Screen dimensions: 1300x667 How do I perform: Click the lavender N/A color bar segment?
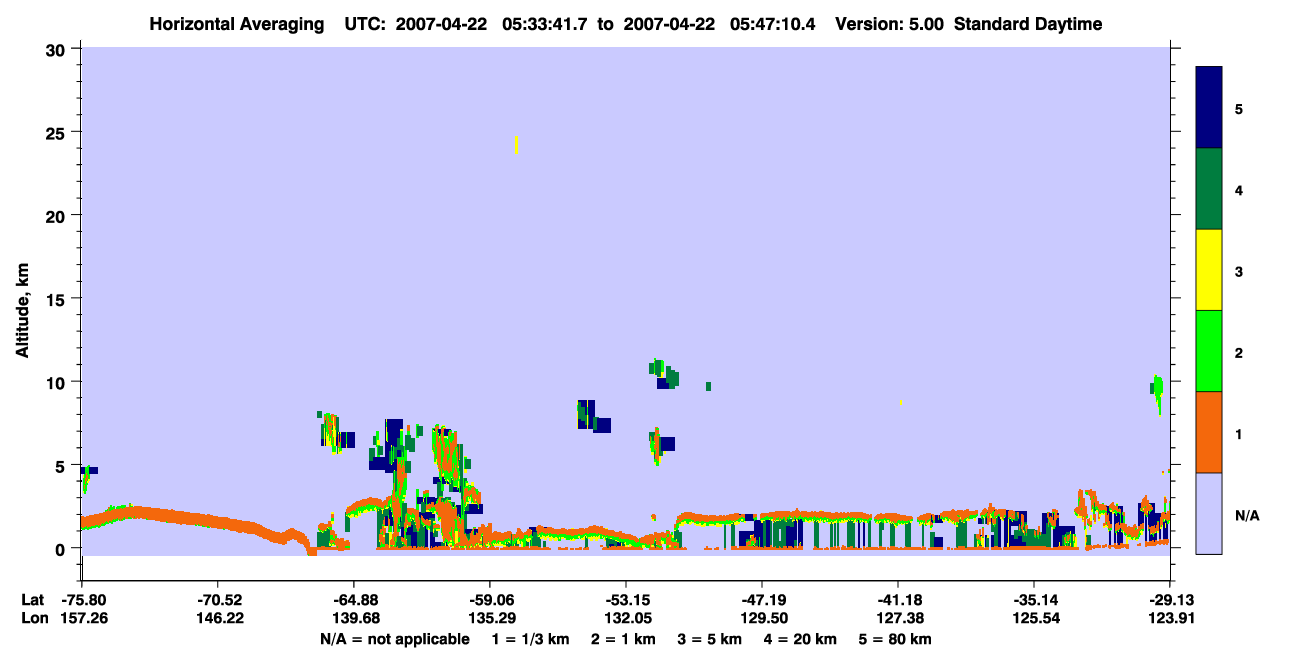point(1209,513)
